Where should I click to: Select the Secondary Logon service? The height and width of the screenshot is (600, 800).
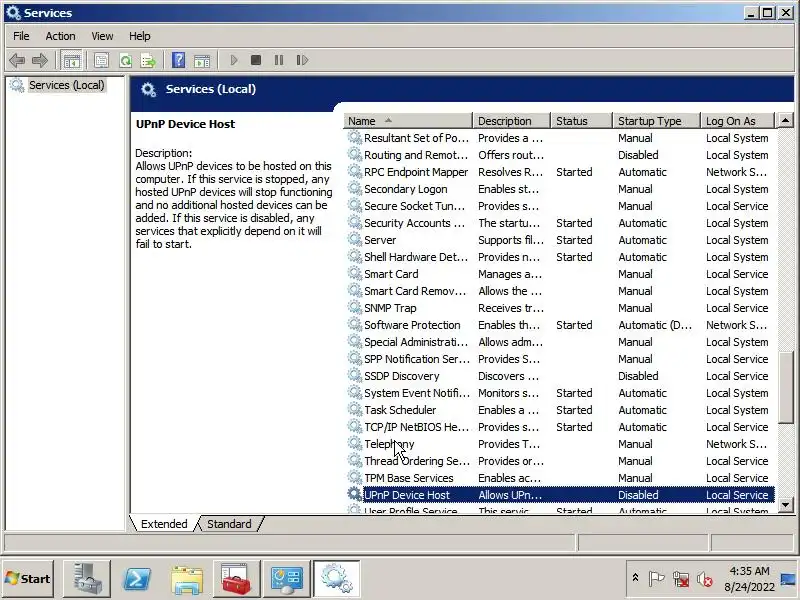click(559, 189)
